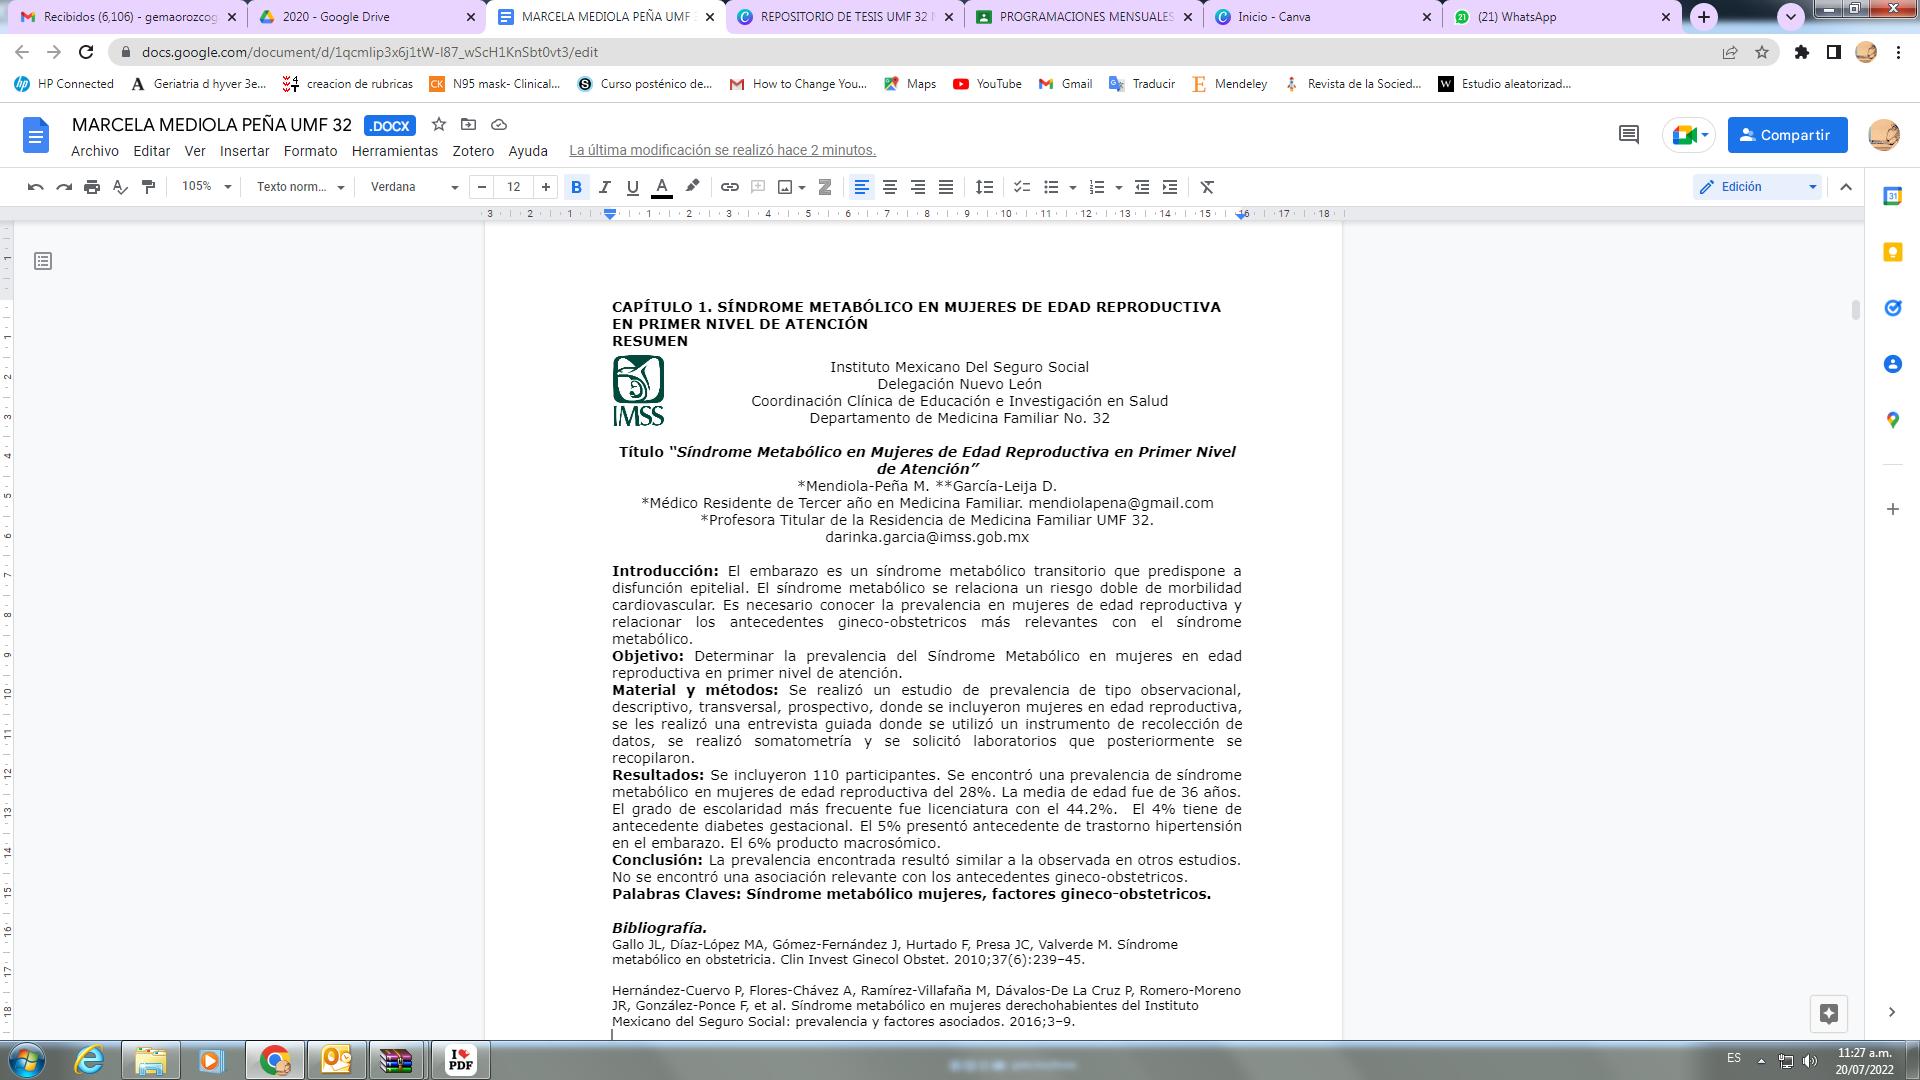This screenshot has height=1080, width=1920.
Task: Collapse the toolbar with chevron up
Action: (x=1846, y=187)
